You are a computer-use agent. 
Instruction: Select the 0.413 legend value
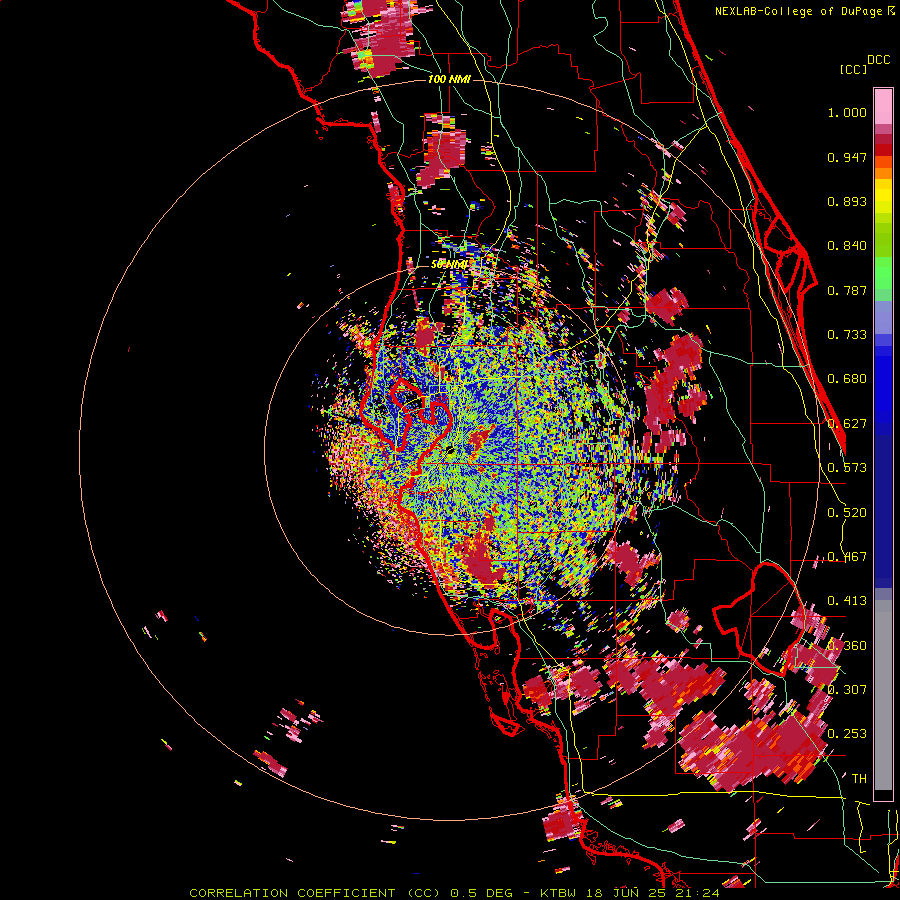click(847, 601)
